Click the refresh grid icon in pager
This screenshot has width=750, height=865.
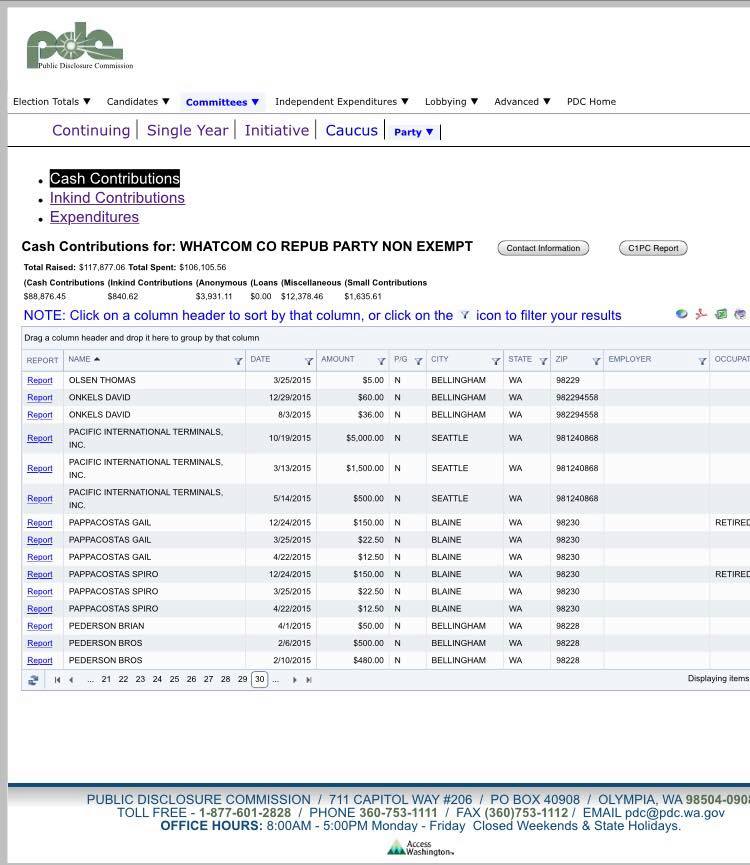(33, 680)
